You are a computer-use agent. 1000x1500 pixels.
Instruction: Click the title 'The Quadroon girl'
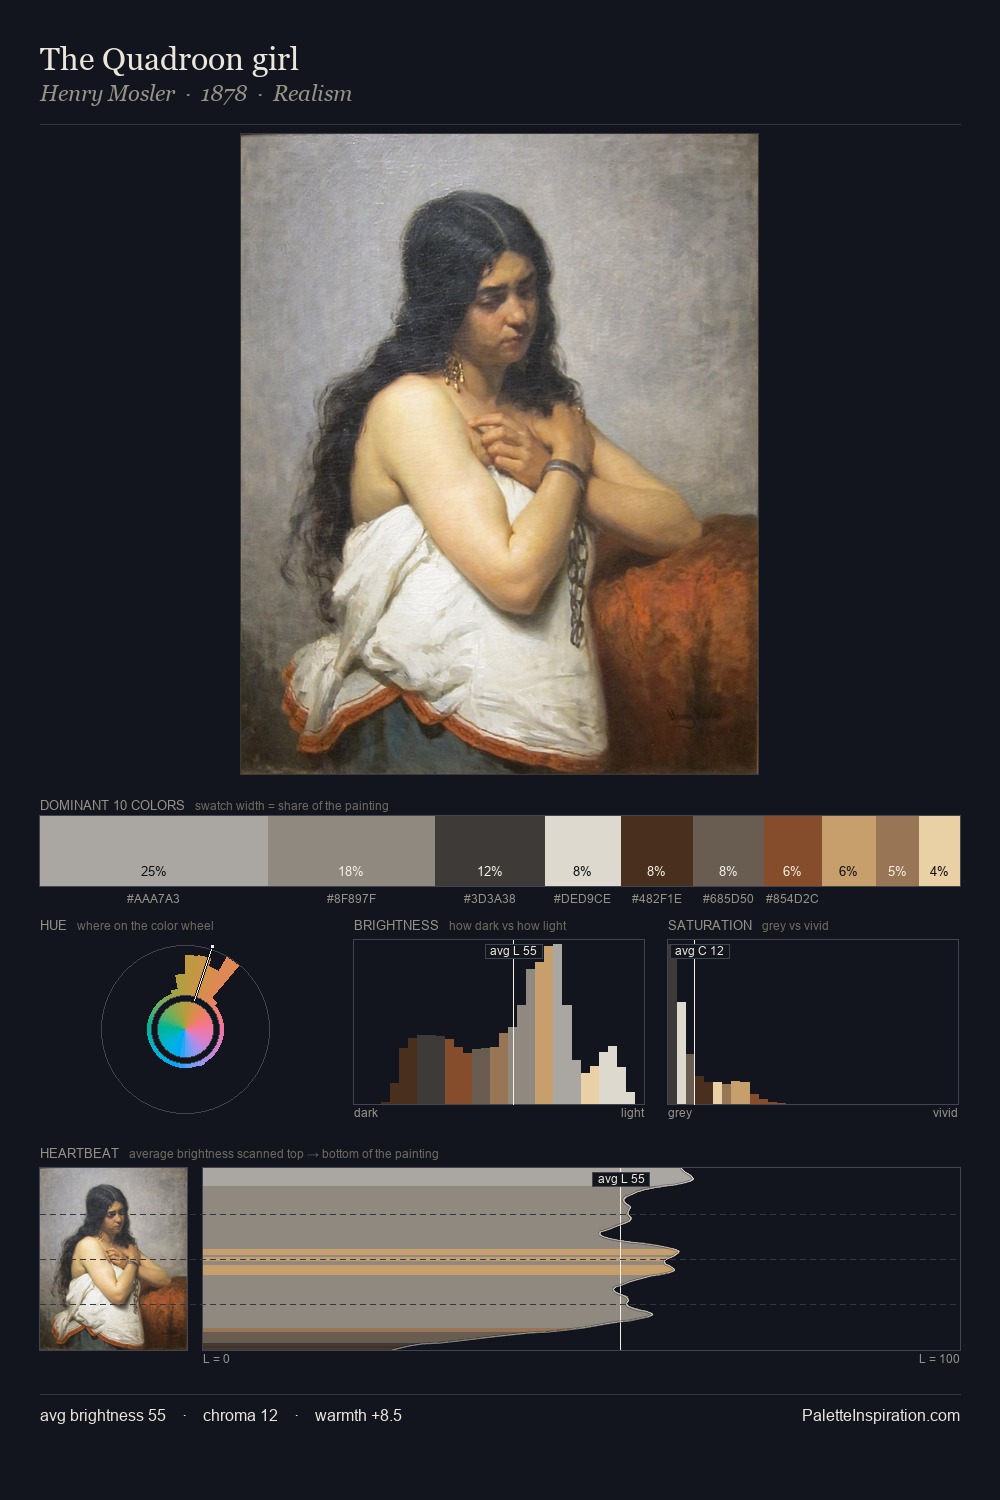tap(169, 59)
